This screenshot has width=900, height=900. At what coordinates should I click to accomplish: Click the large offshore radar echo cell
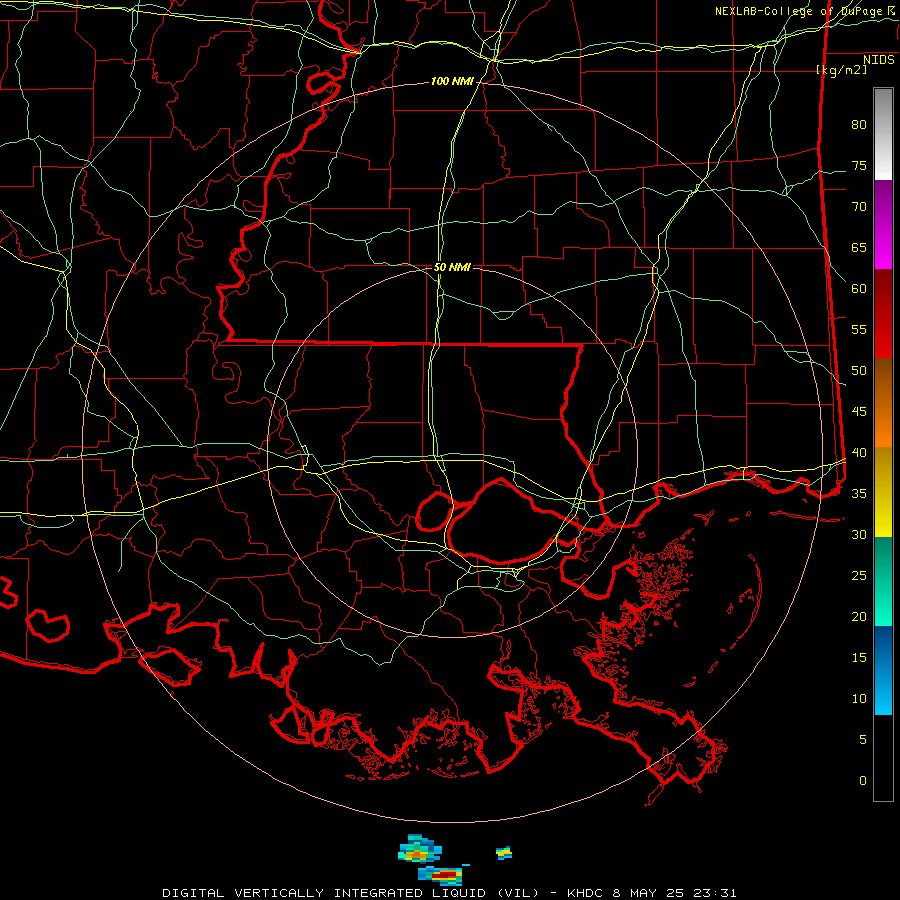pos(420,849)
